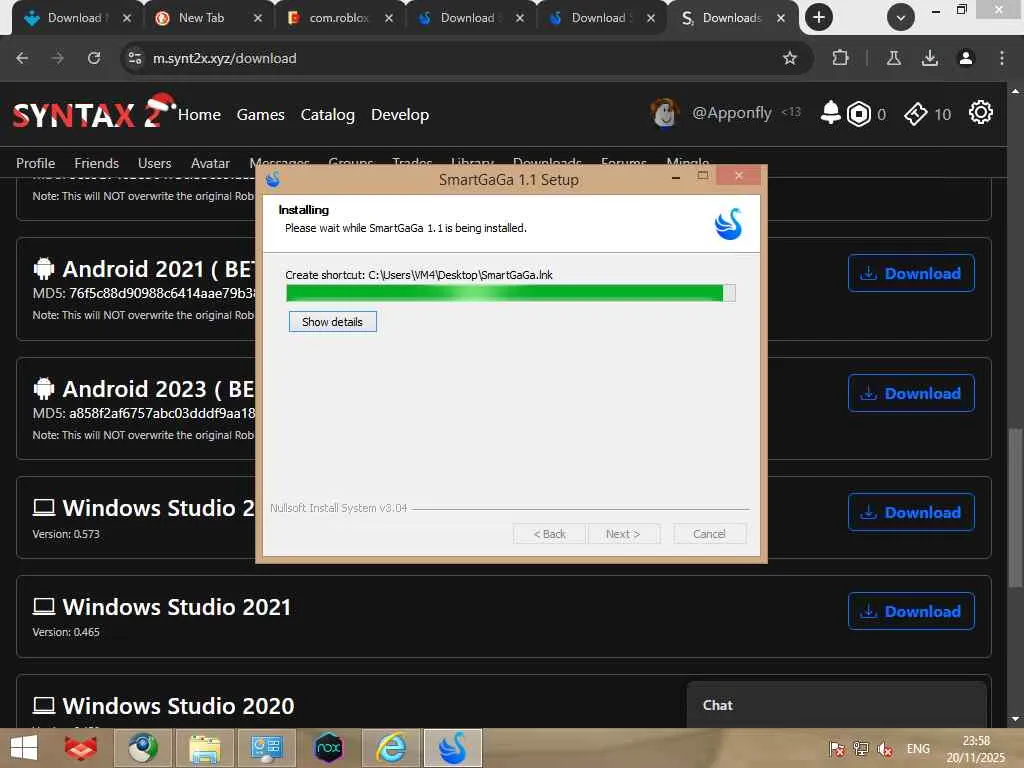
Task: Click the tickets currency icon
Action: point(916,114)
